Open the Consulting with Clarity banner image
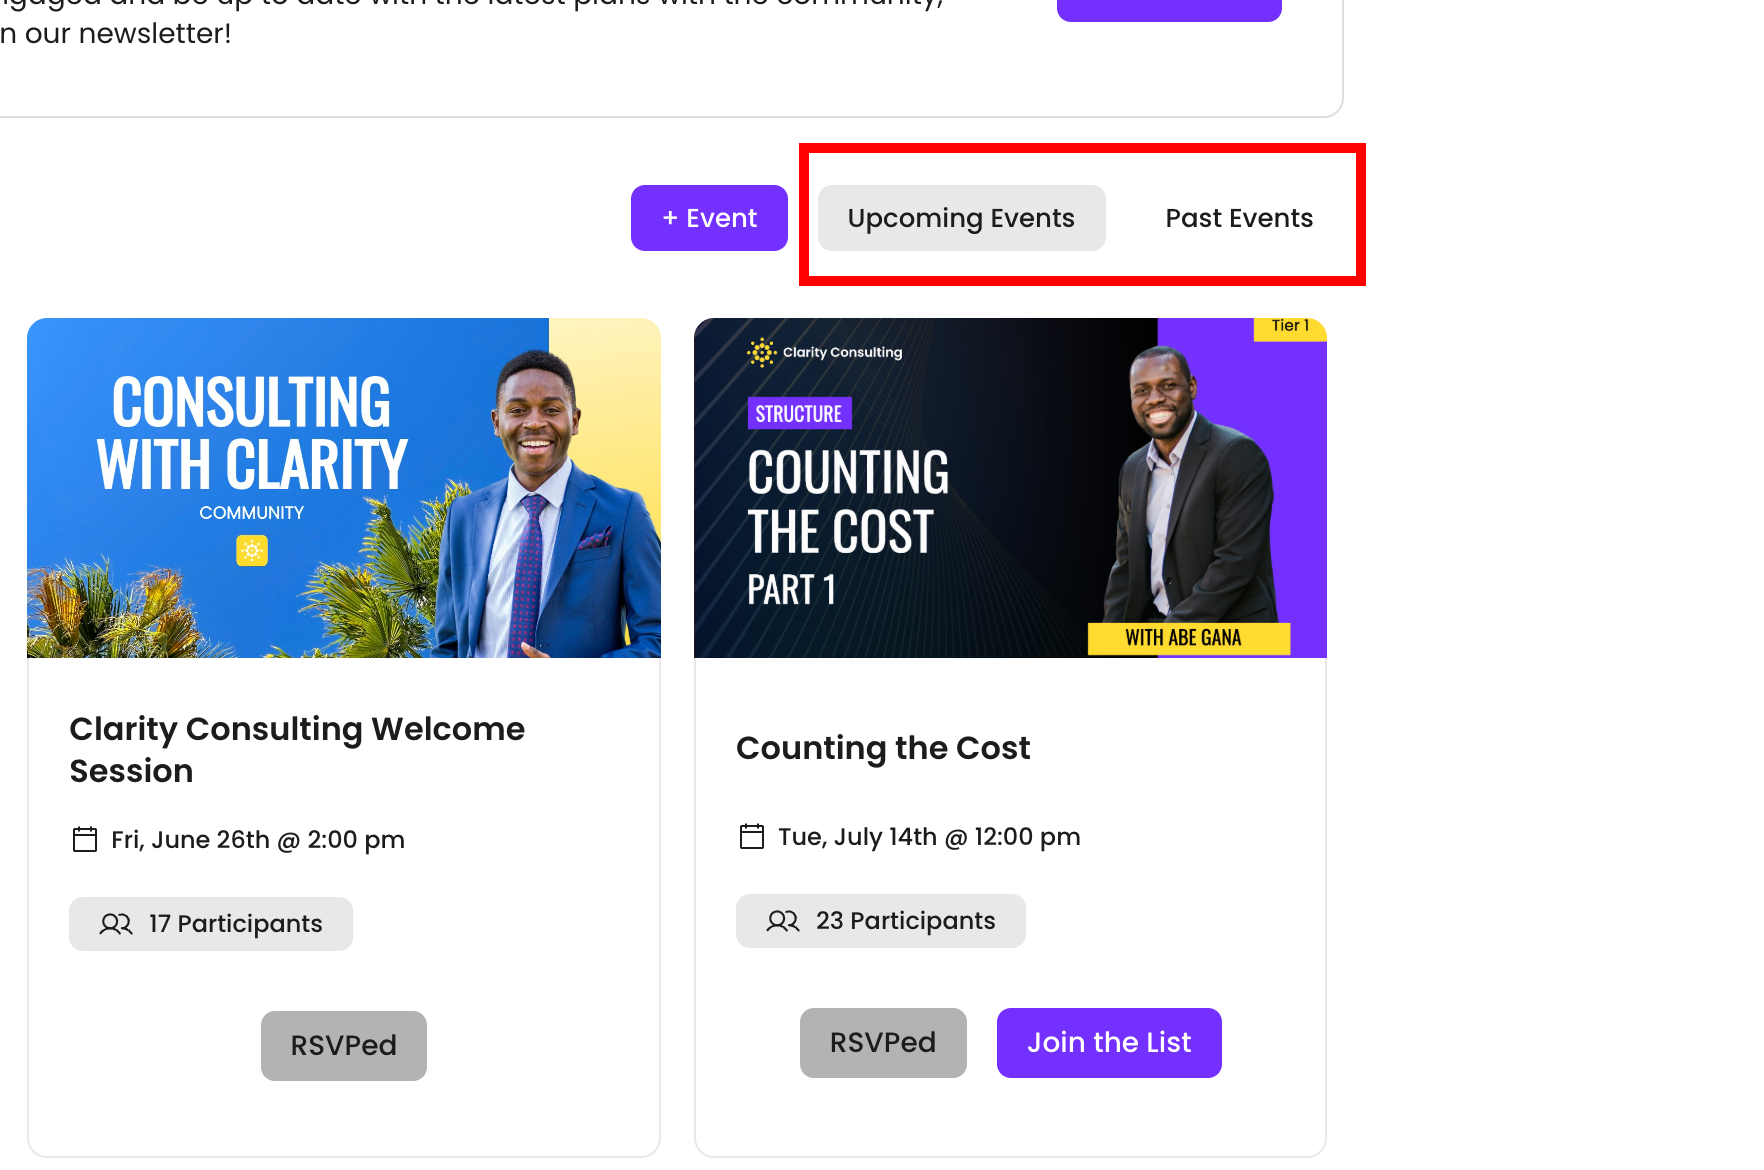This screenshot has width=1764, height=1170. click(343, 488)
